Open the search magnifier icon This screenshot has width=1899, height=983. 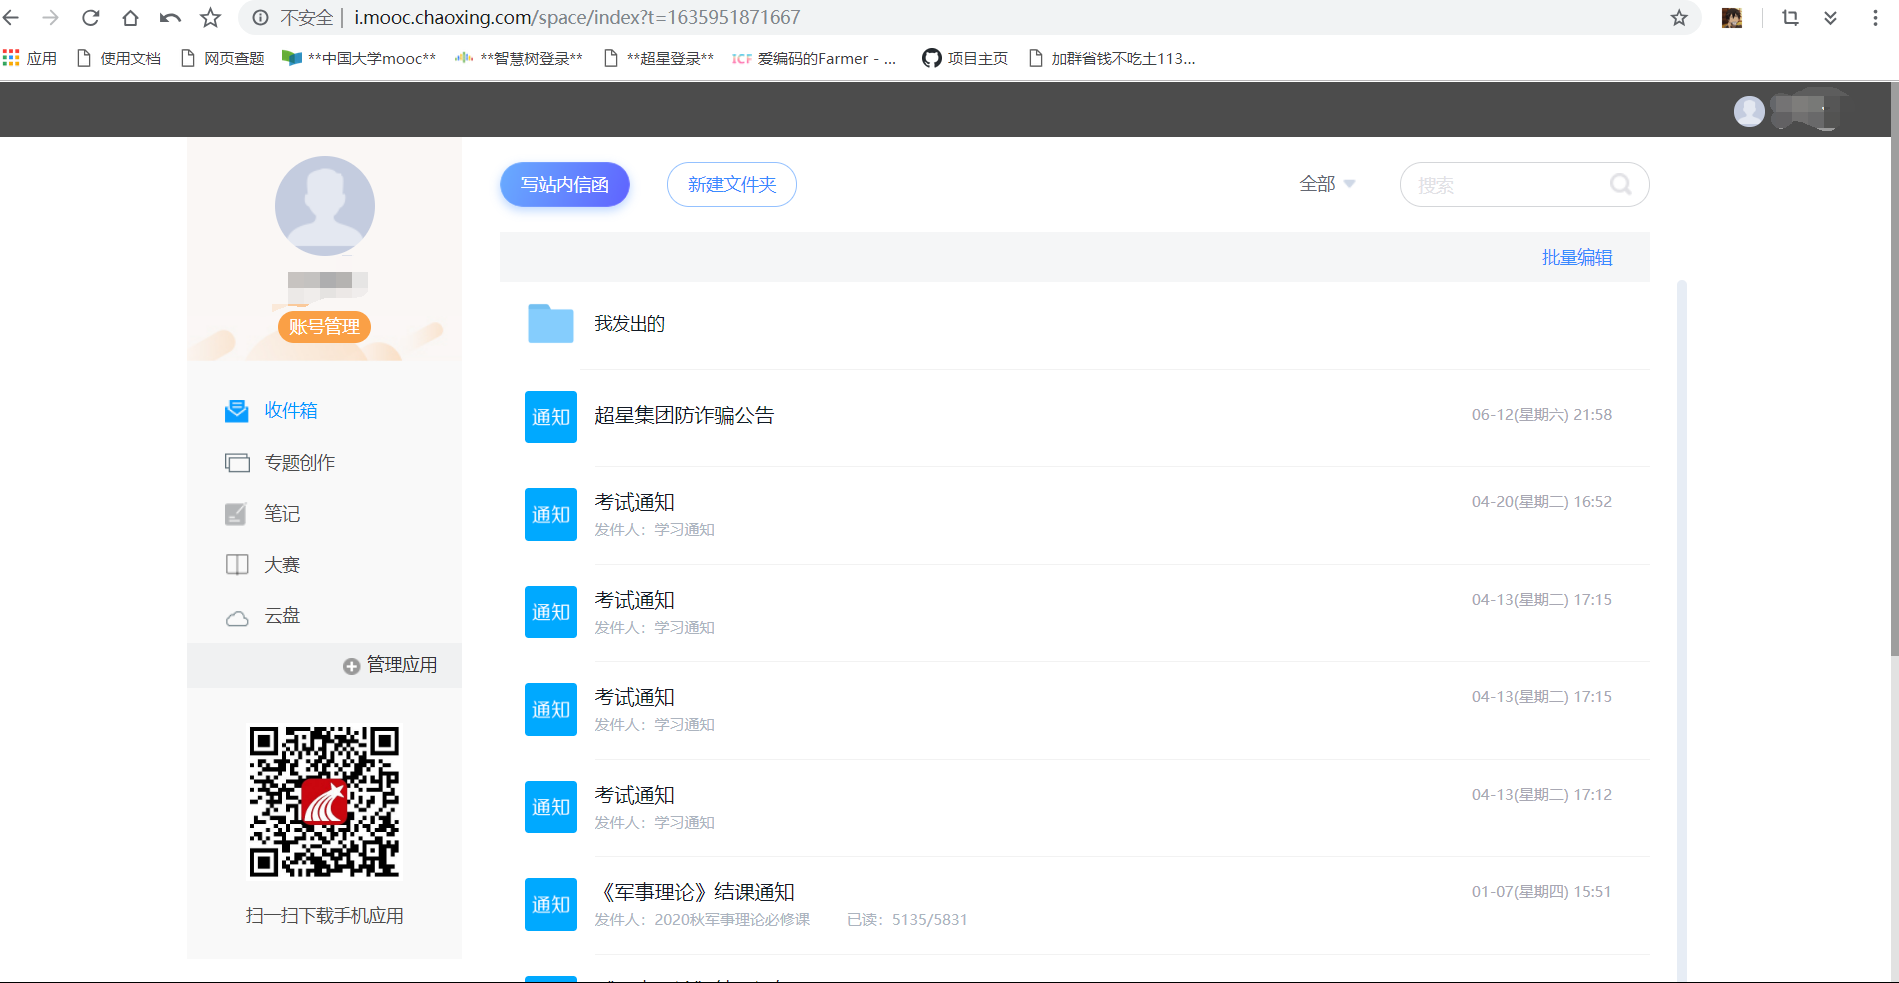1621,184
